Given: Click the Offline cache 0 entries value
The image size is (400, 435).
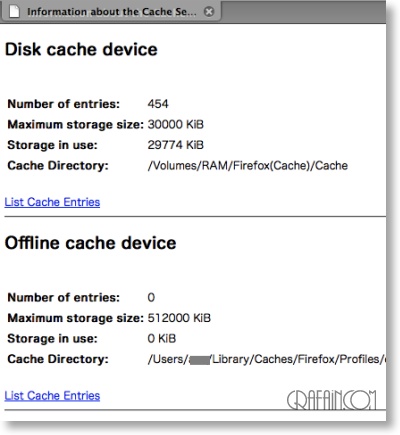Looking at the screenshot, I should point(151,297).
